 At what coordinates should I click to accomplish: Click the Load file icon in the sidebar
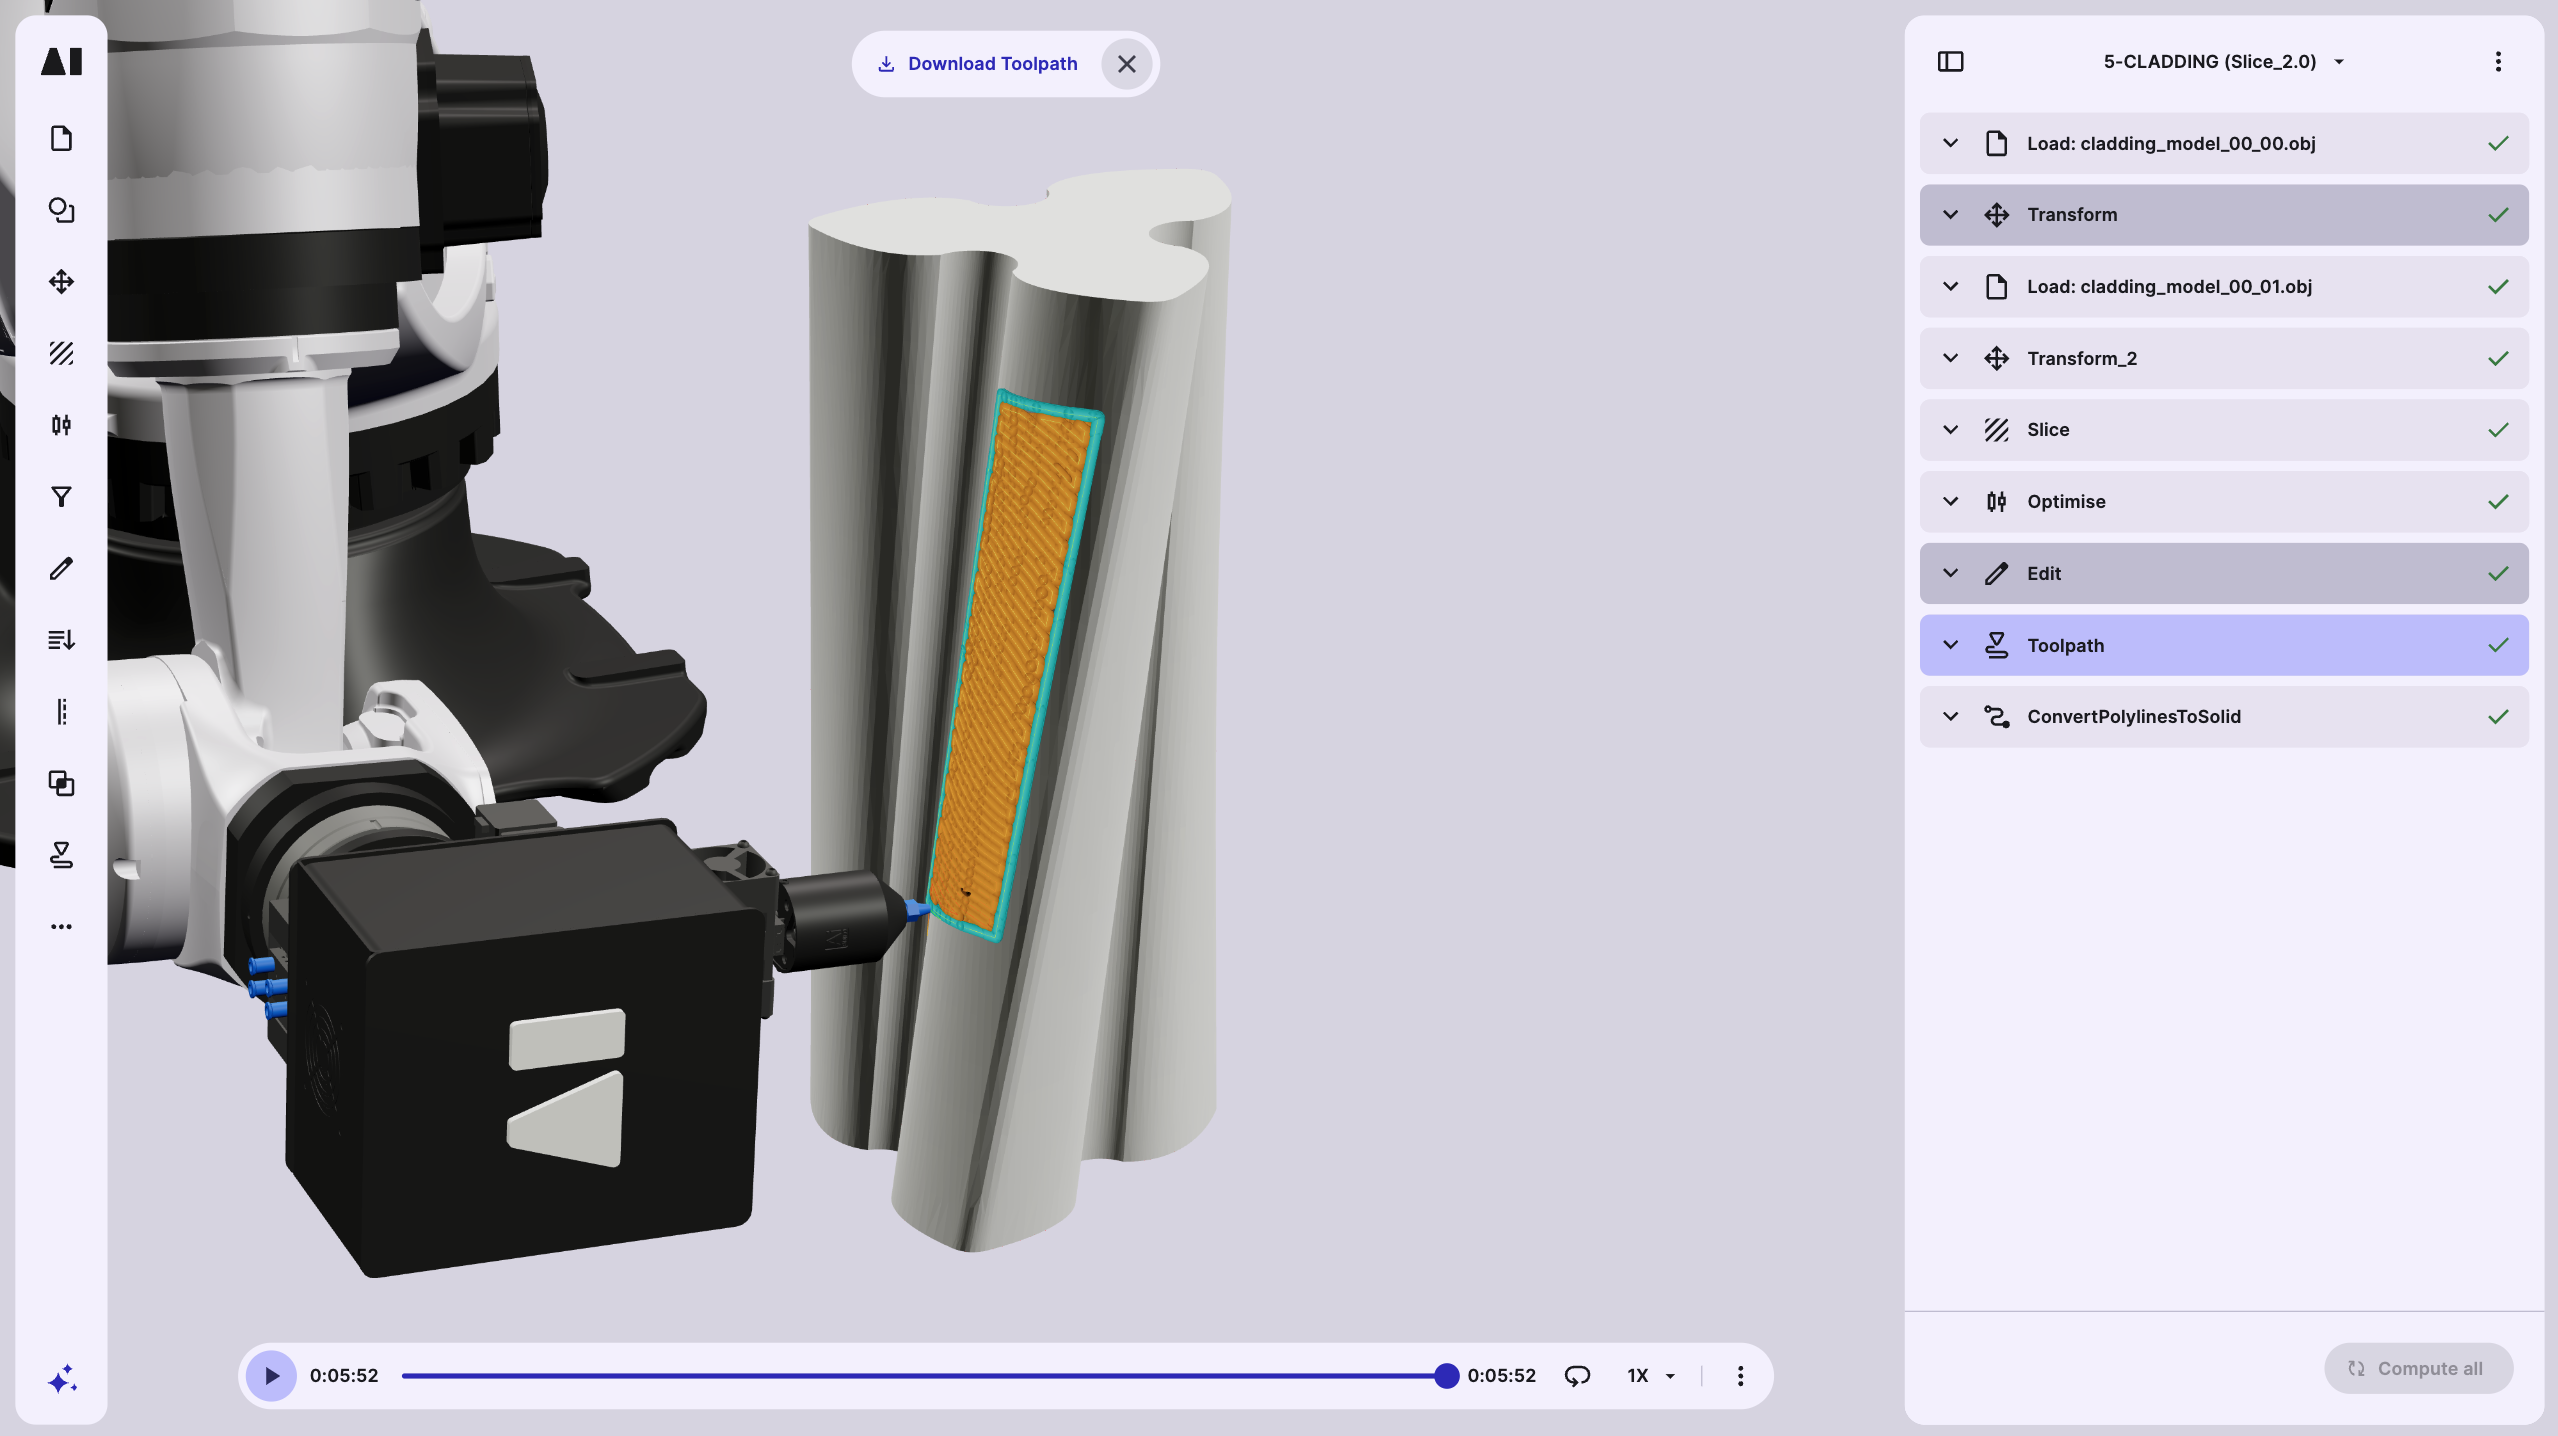click(x=61, y=139)
